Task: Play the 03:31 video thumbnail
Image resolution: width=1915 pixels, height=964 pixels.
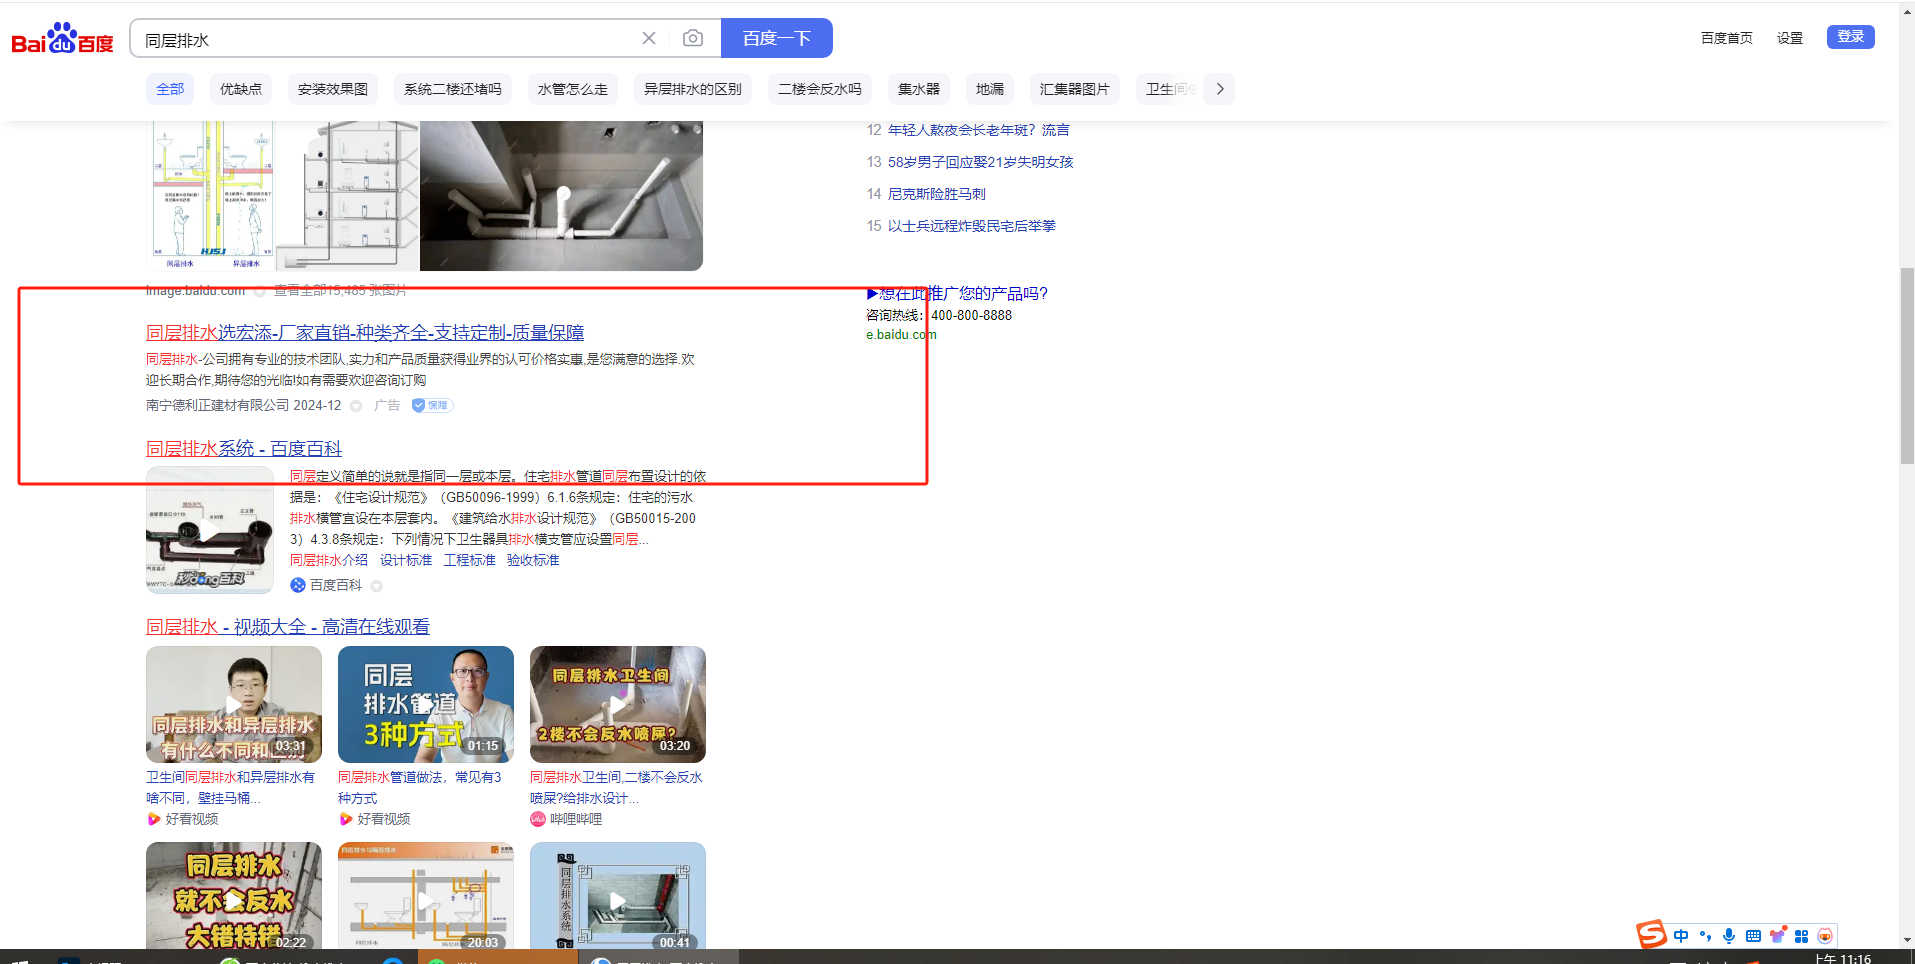Action: (234, 704)
